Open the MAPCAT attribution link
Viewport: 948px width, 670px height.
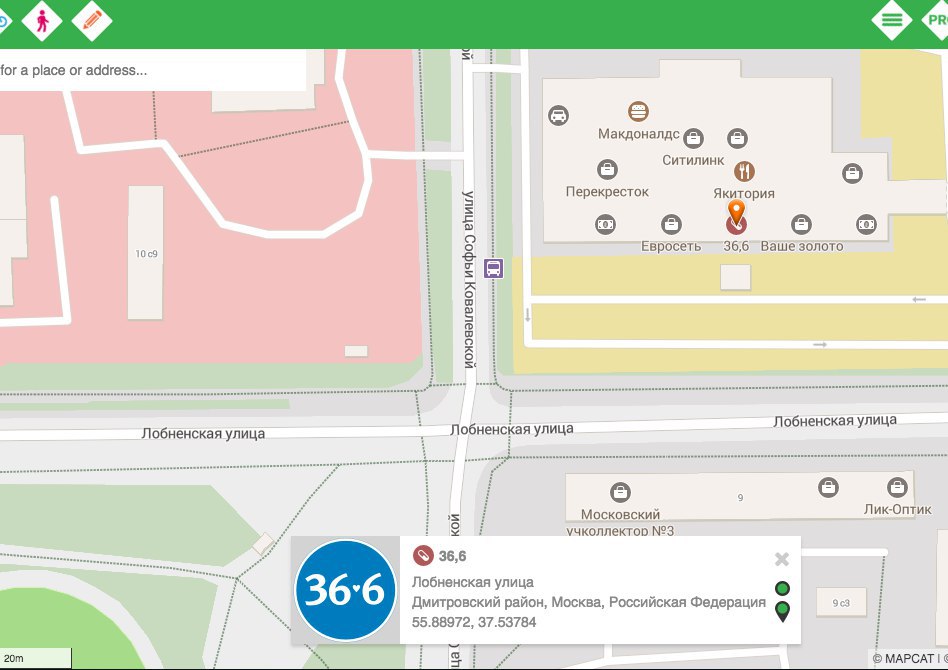[x=903, y=659]
